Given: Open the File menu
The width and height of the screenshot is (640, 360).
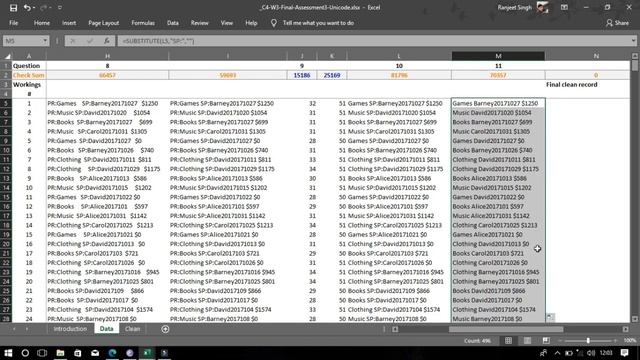Looking at the screenshot, I should pos(13,23).
